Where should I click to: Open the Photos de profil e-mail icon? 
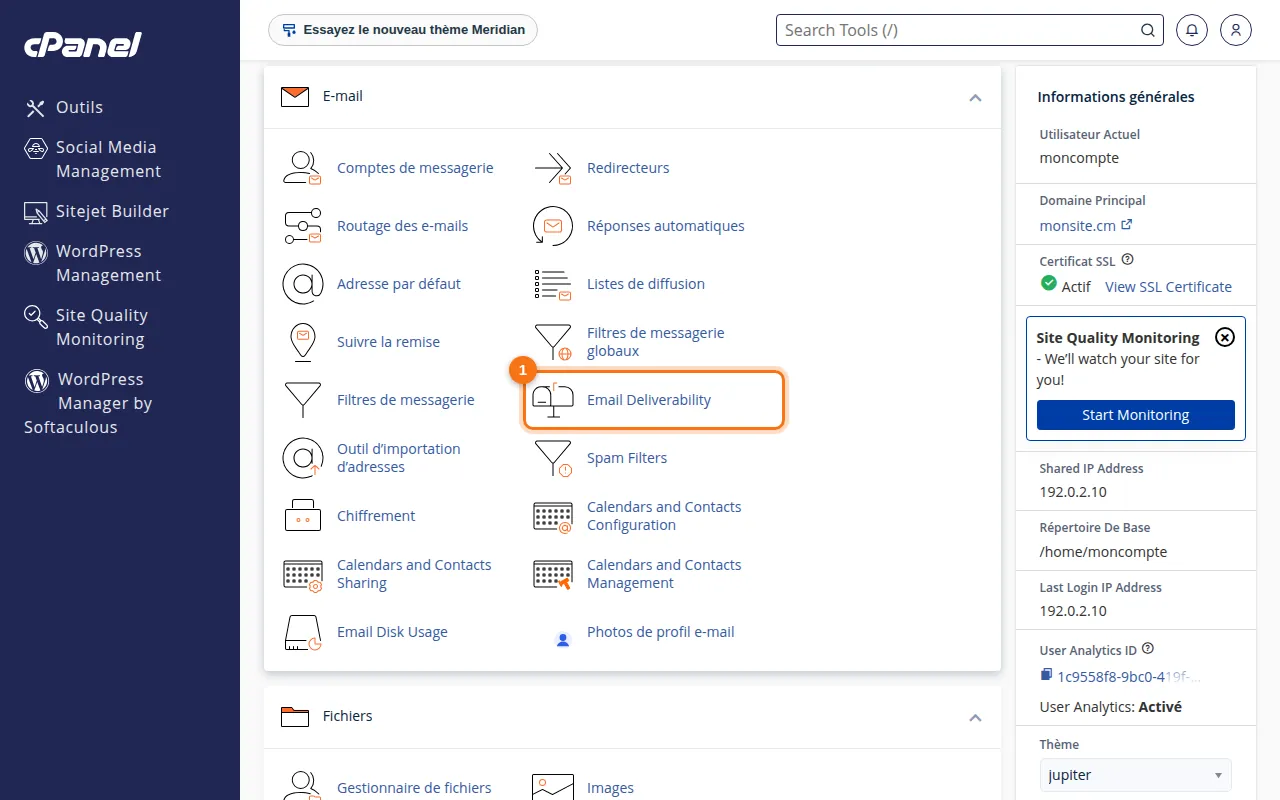[563, 638]
